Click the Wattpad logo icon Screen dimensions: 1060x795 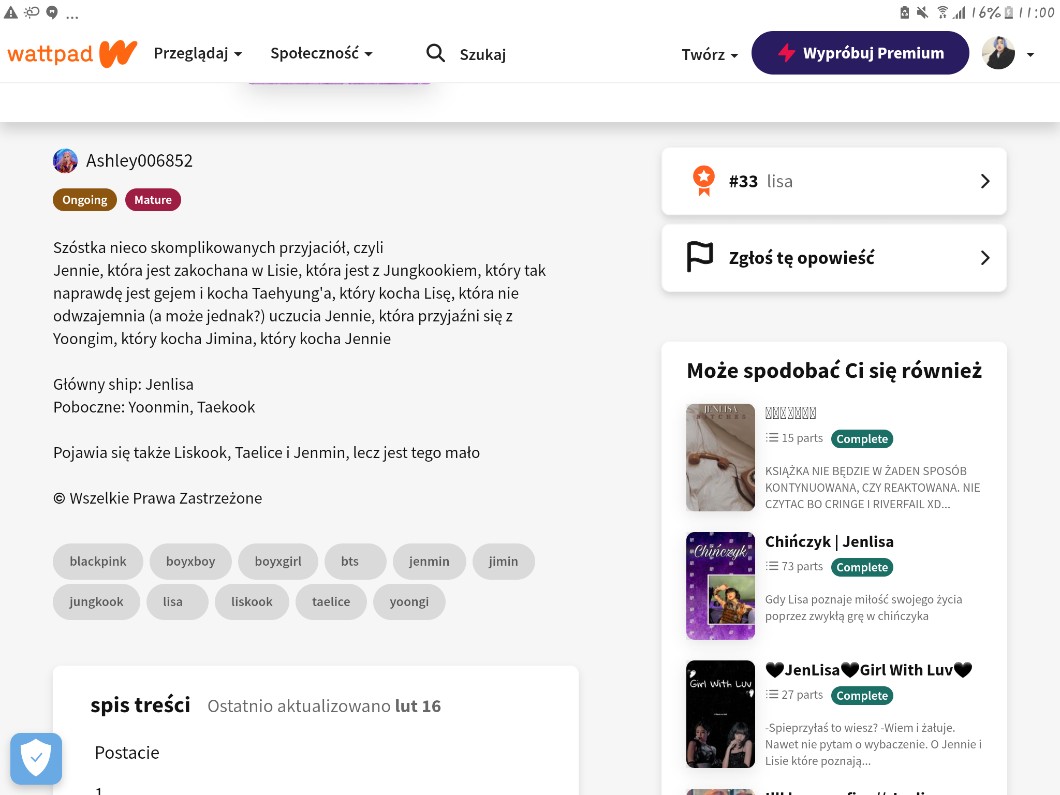[72, 54]
